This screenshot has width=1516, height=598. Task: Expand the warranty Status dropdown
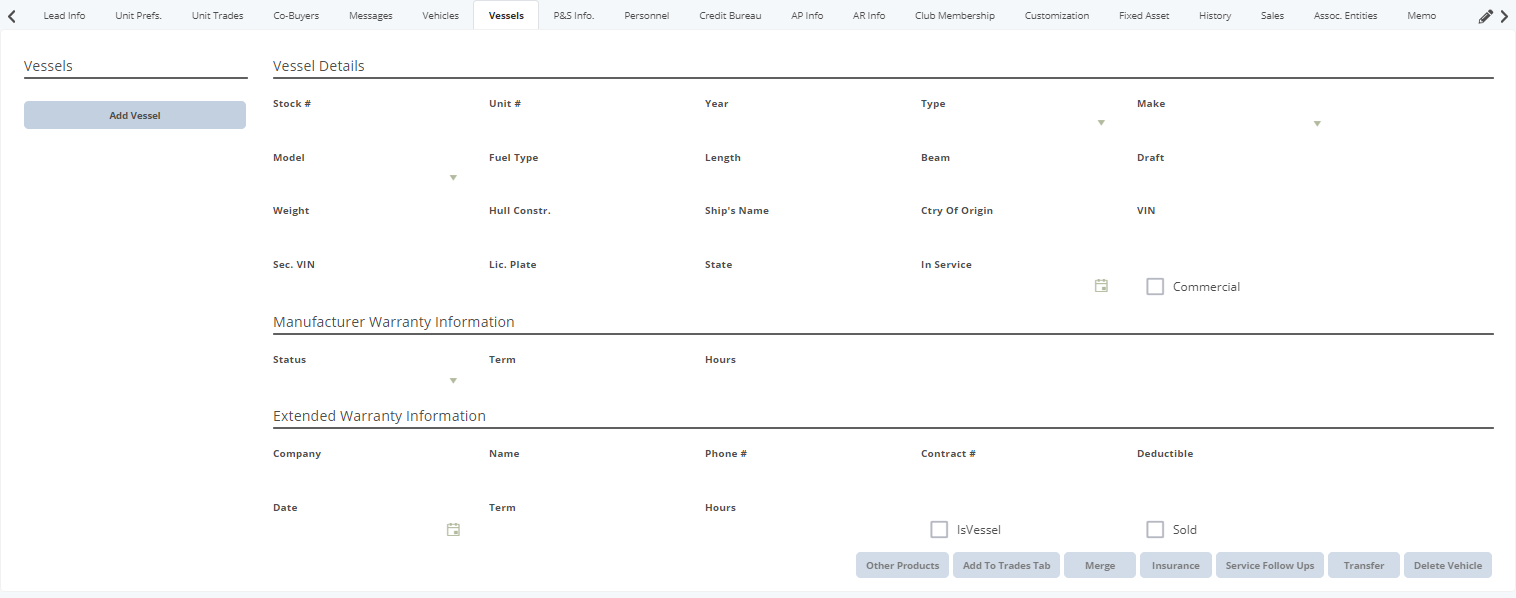453,380
